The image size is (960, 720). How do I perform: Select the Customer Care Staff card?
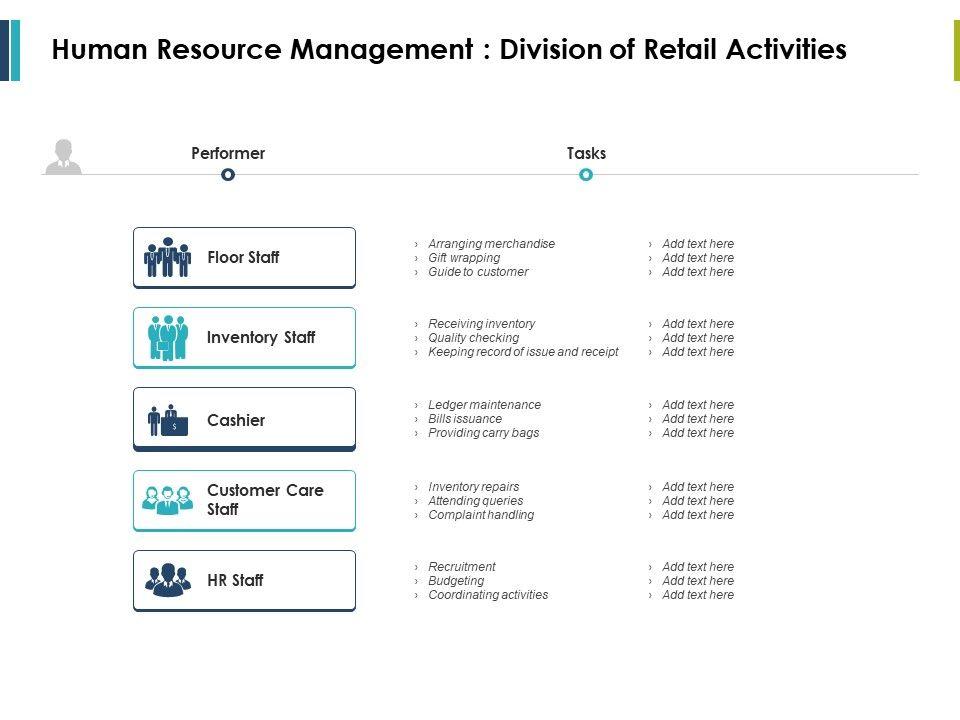pyautogui.click(x=244, y=501)
